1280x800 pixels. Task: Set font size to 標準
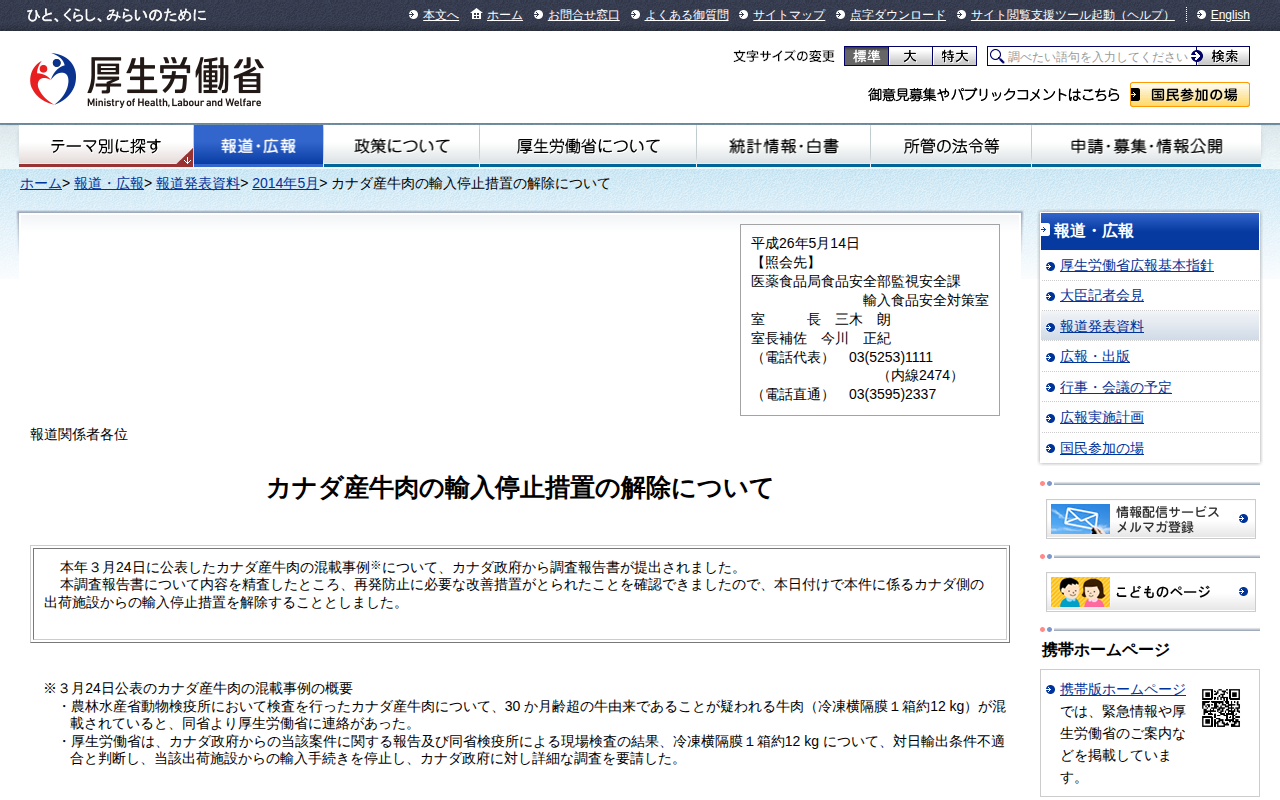(x=866, y=56)
